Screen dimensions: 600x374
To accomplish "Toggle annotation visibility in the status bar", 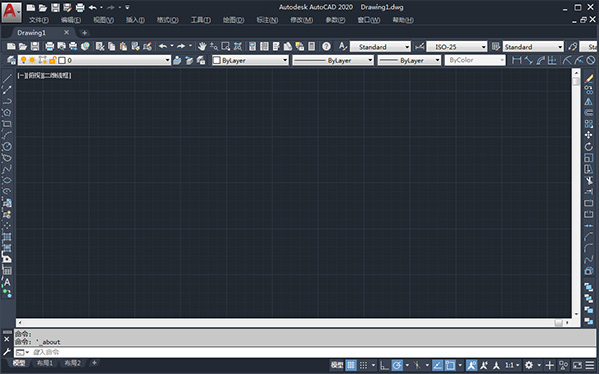I will (472, 365).
